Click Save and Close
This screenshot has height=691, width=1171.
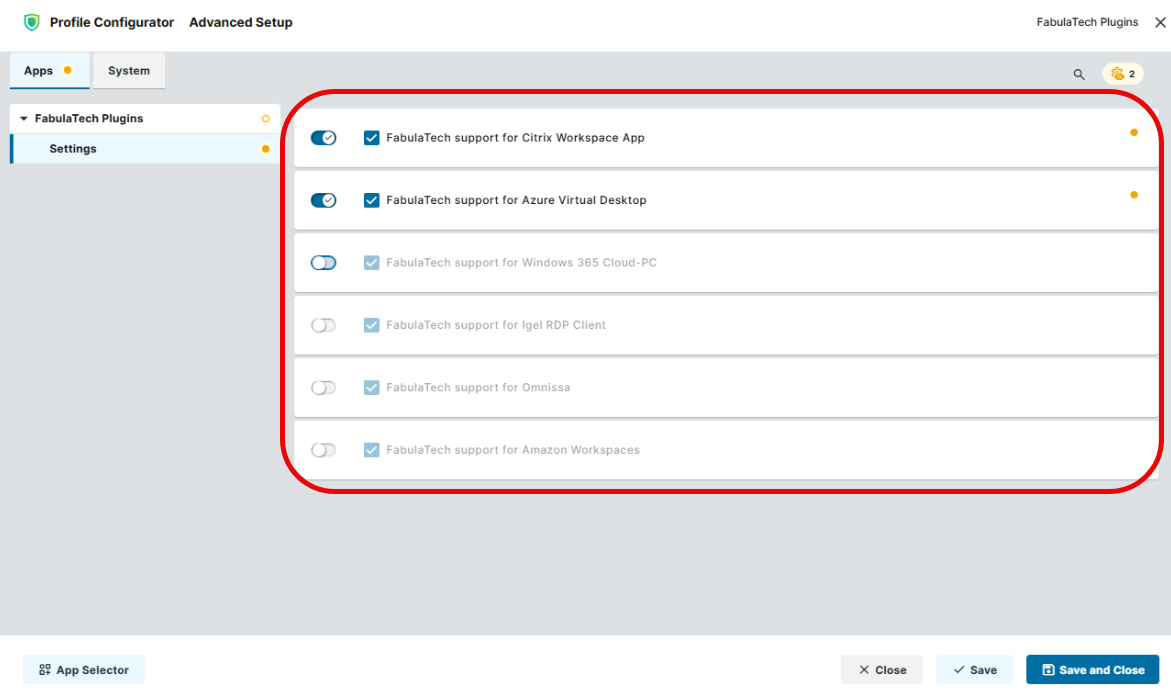point(1092,670)
